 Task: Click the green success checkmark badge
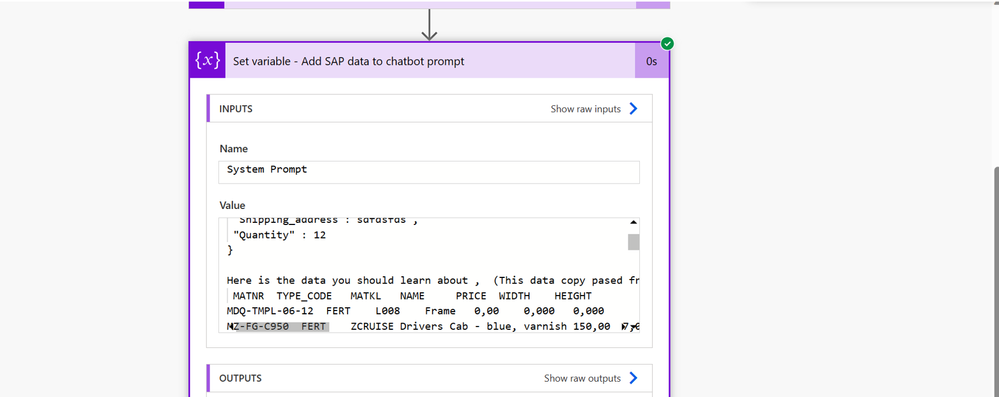(x=667, y=43)
